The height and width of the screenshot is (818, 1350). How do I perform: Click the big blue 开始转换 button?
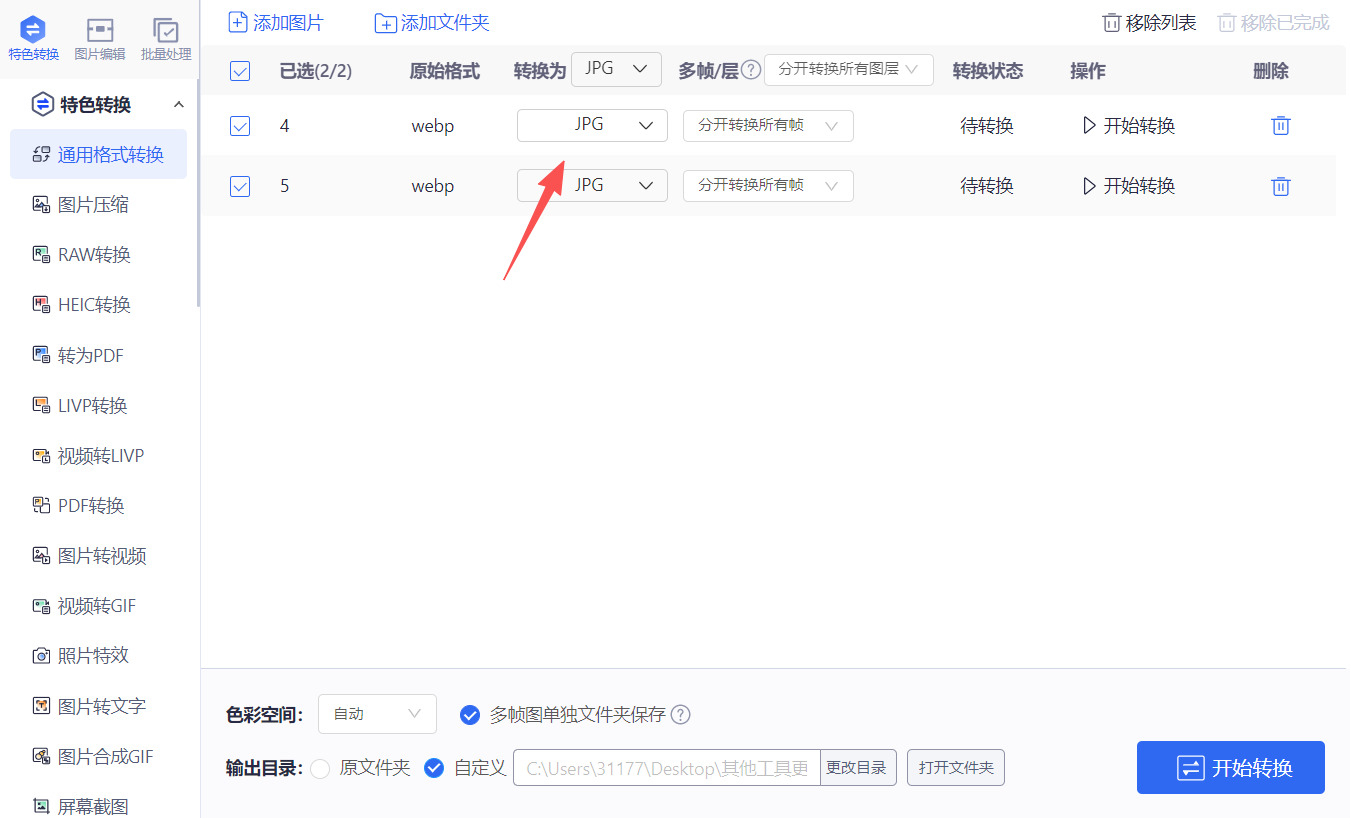(x=1231, y=768)
